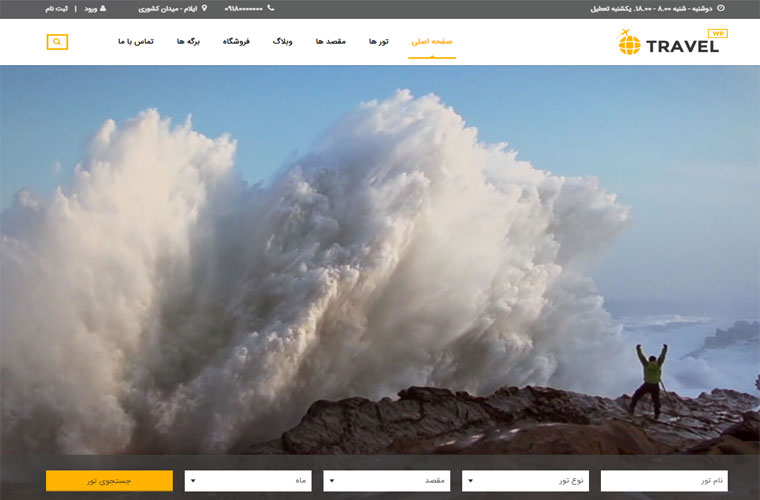760x500 pixels.
Task: Open the ماه month dropdown
Action: coord(248,481)
